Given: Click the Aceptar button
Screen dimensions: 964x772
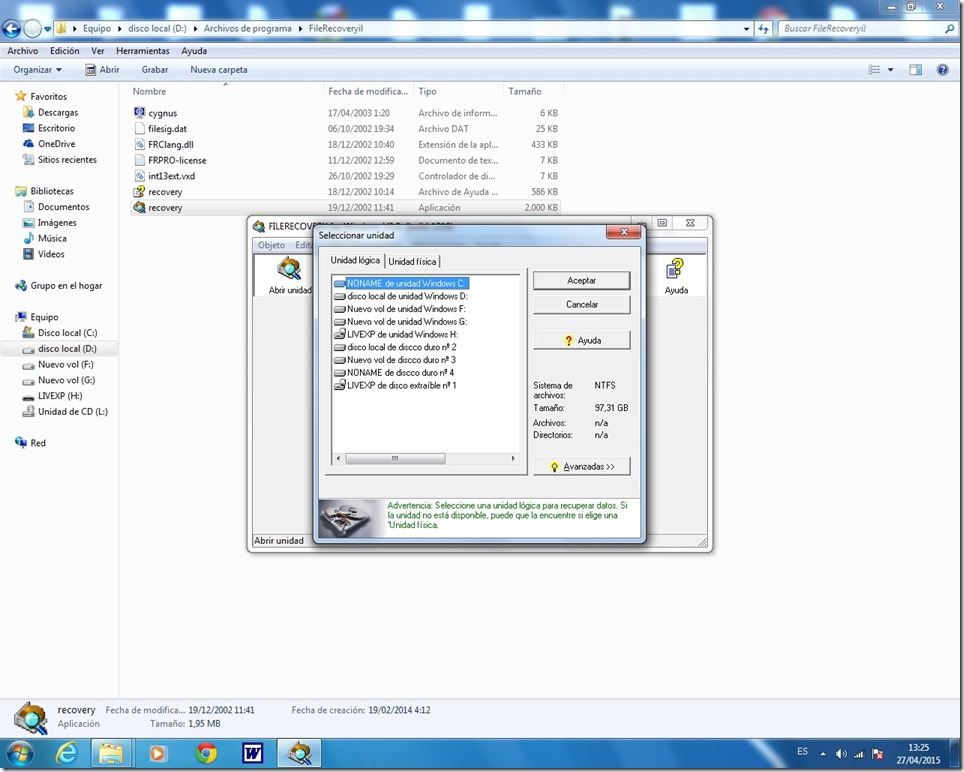Looking at the screenshot, I should (x=581, y=280).
